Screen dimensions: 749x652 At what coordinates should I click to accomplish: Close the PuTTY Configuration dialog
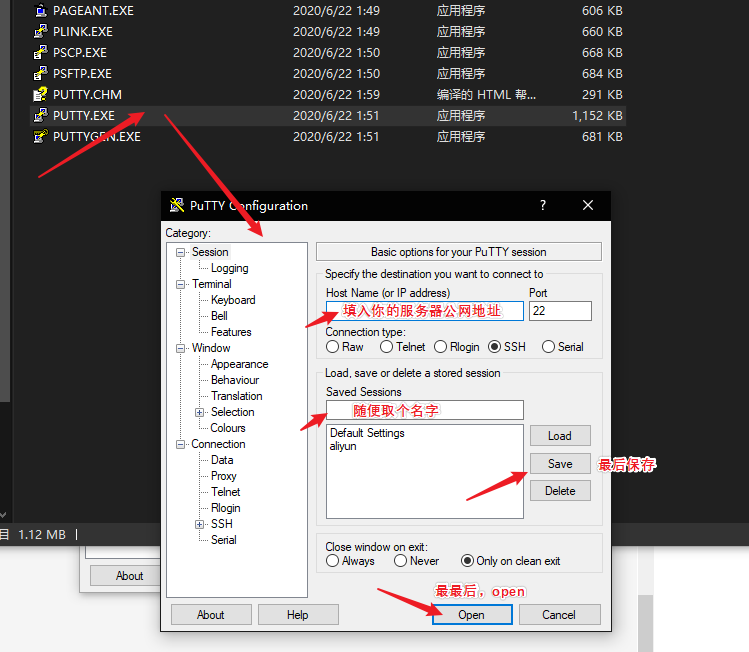click(588, 205)
